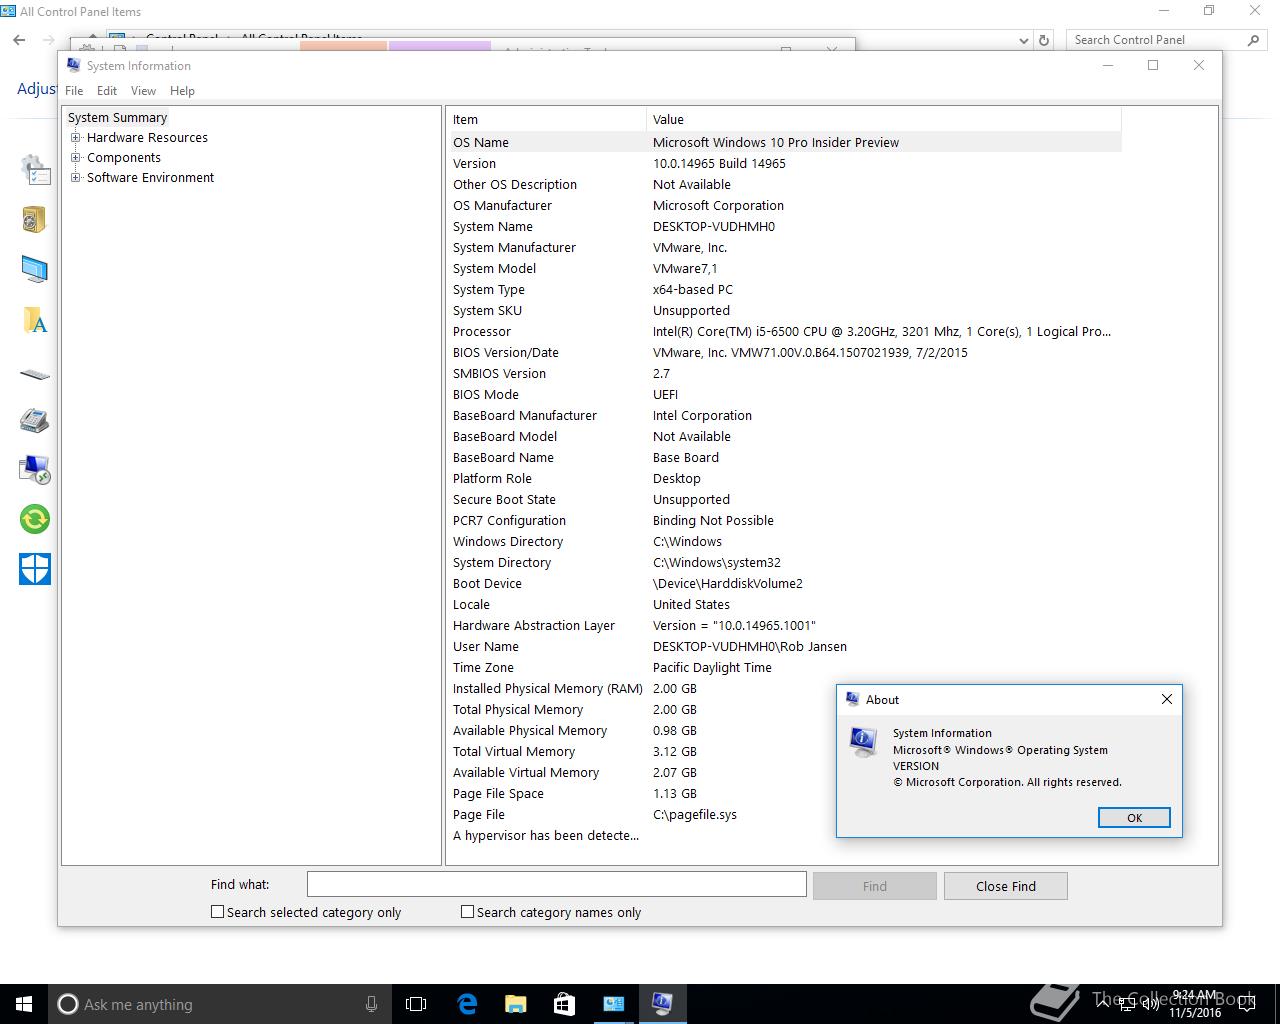This screenshot has height=1024, width=1280.
Task: Click the AutoPlay icon in Control Panel
Action: (34, 219)
